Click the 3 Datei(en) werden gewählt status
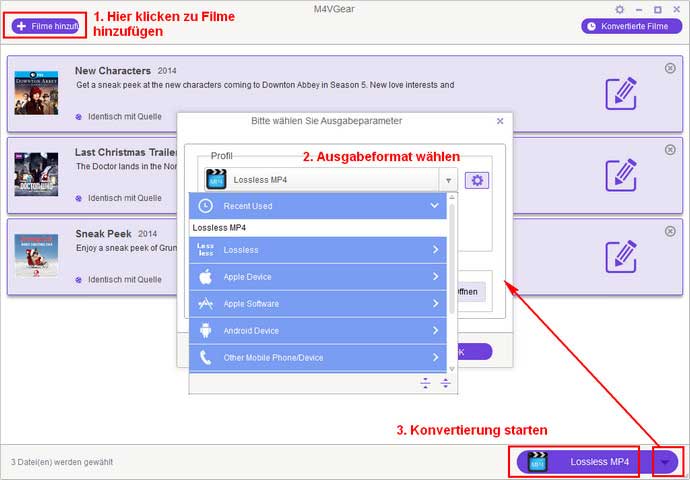 [x=62, y=462]
